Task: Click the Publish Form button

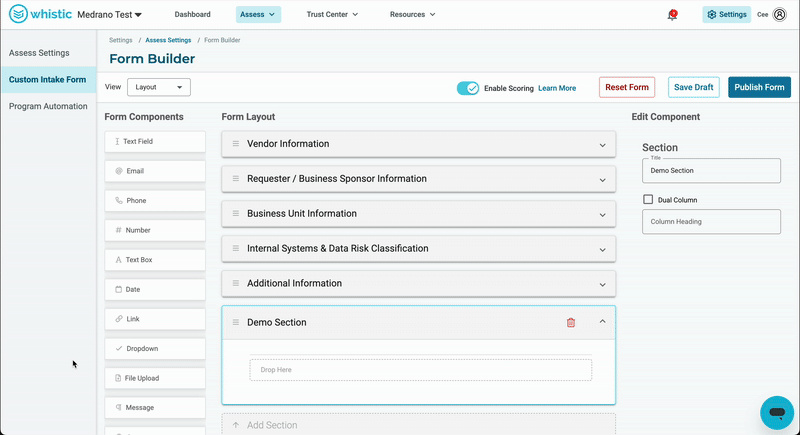Action: coord(759,87)
